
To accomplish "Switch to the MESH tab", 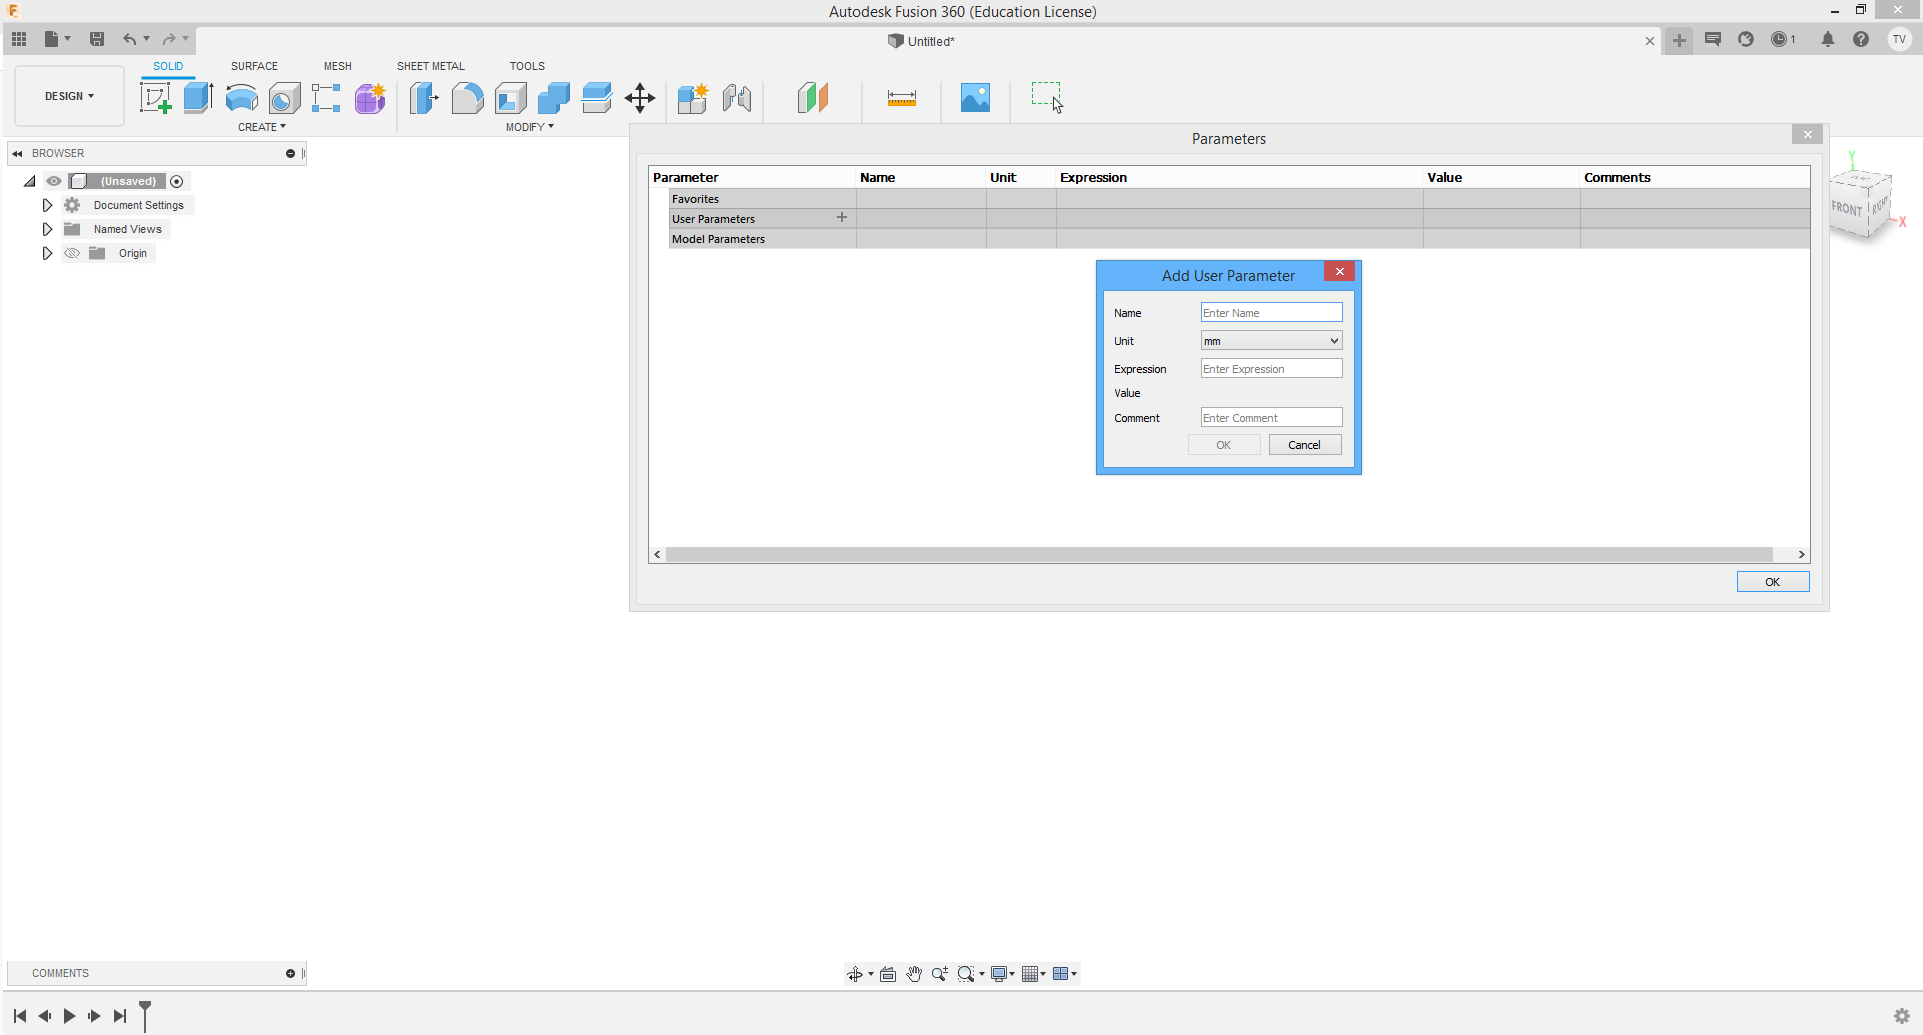I will (337, 66).
